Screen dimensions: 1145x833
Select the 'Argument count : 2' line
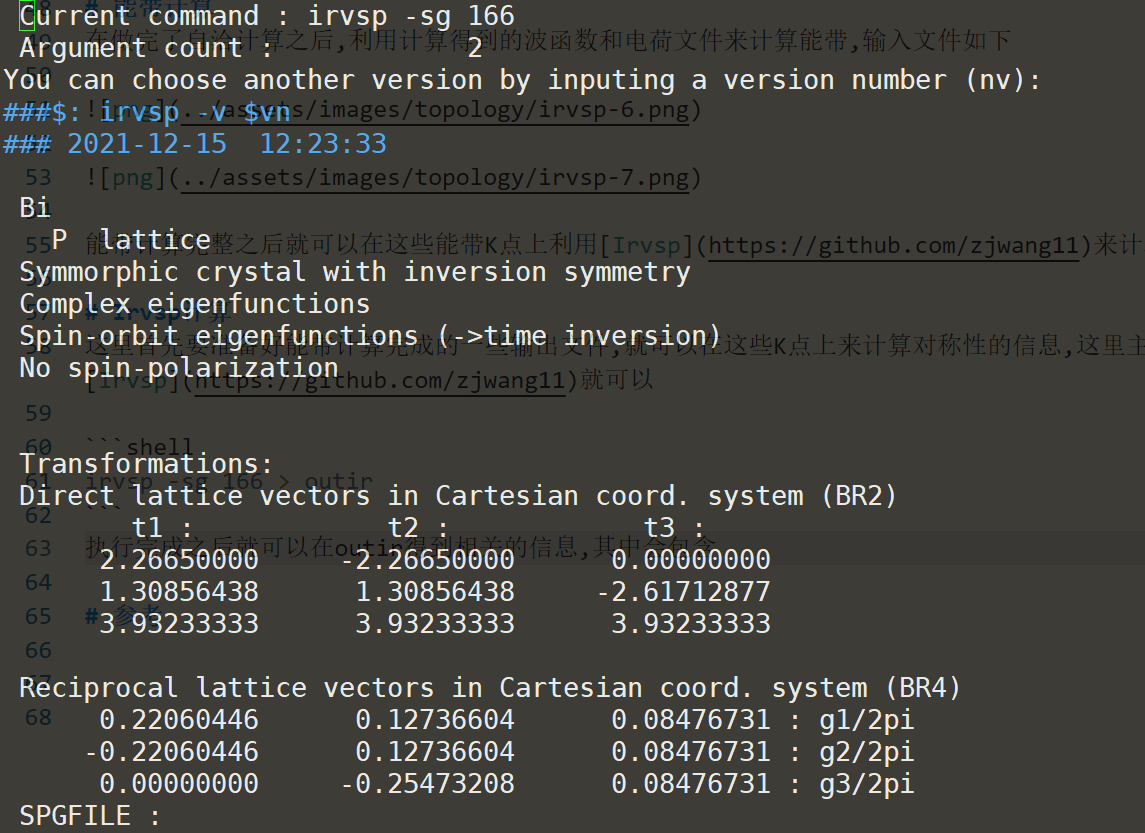coord(251,48)
